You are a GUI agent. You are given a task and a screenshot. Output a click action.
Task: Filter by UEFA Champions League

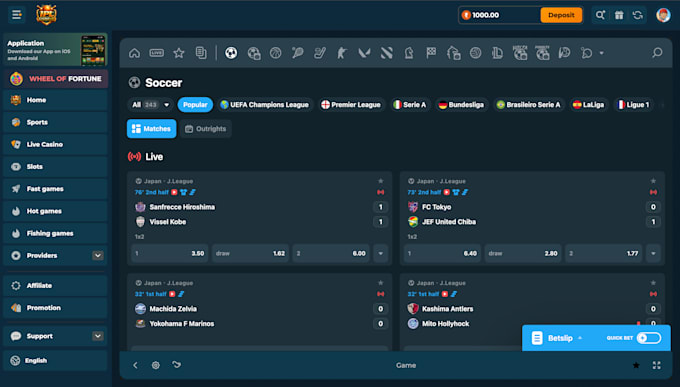265,105
